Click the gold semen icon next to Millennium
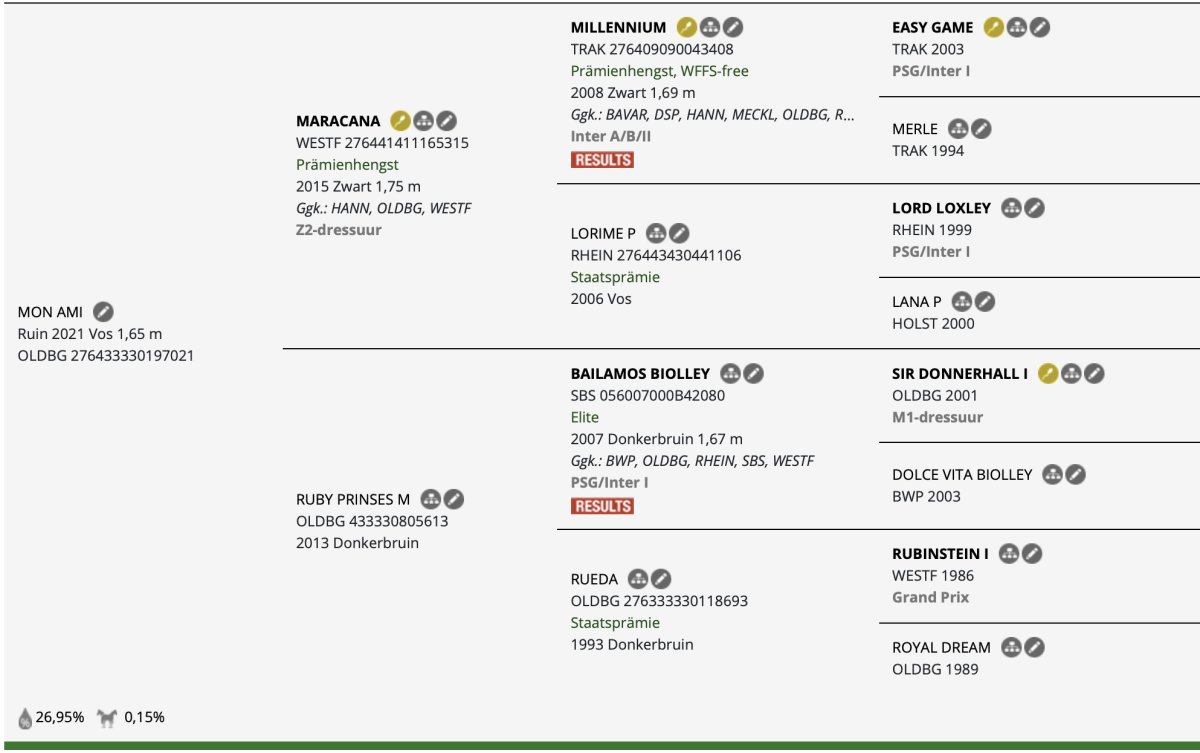The width and height of the screenshot is (1200, 753). point(686,27)
